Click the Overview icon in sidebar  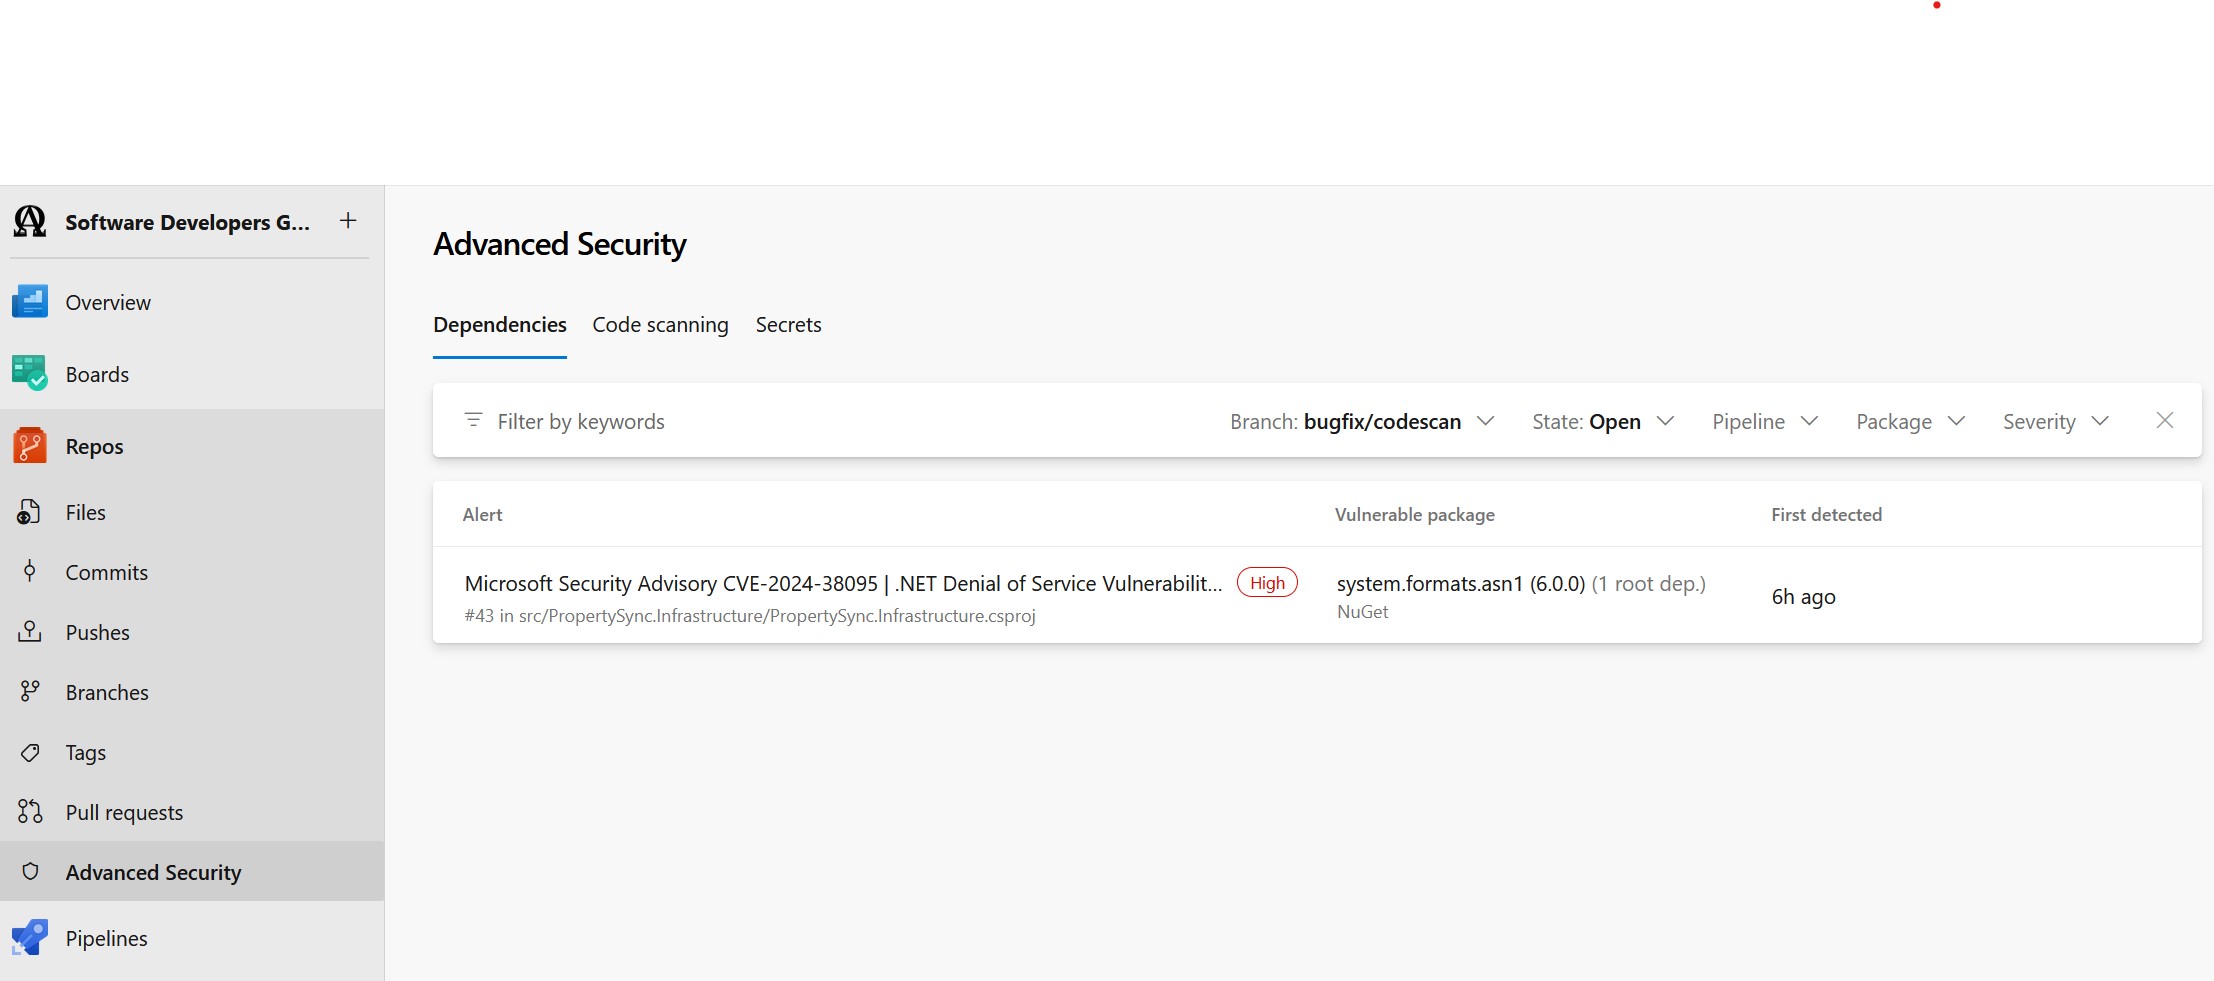point(30,302)
